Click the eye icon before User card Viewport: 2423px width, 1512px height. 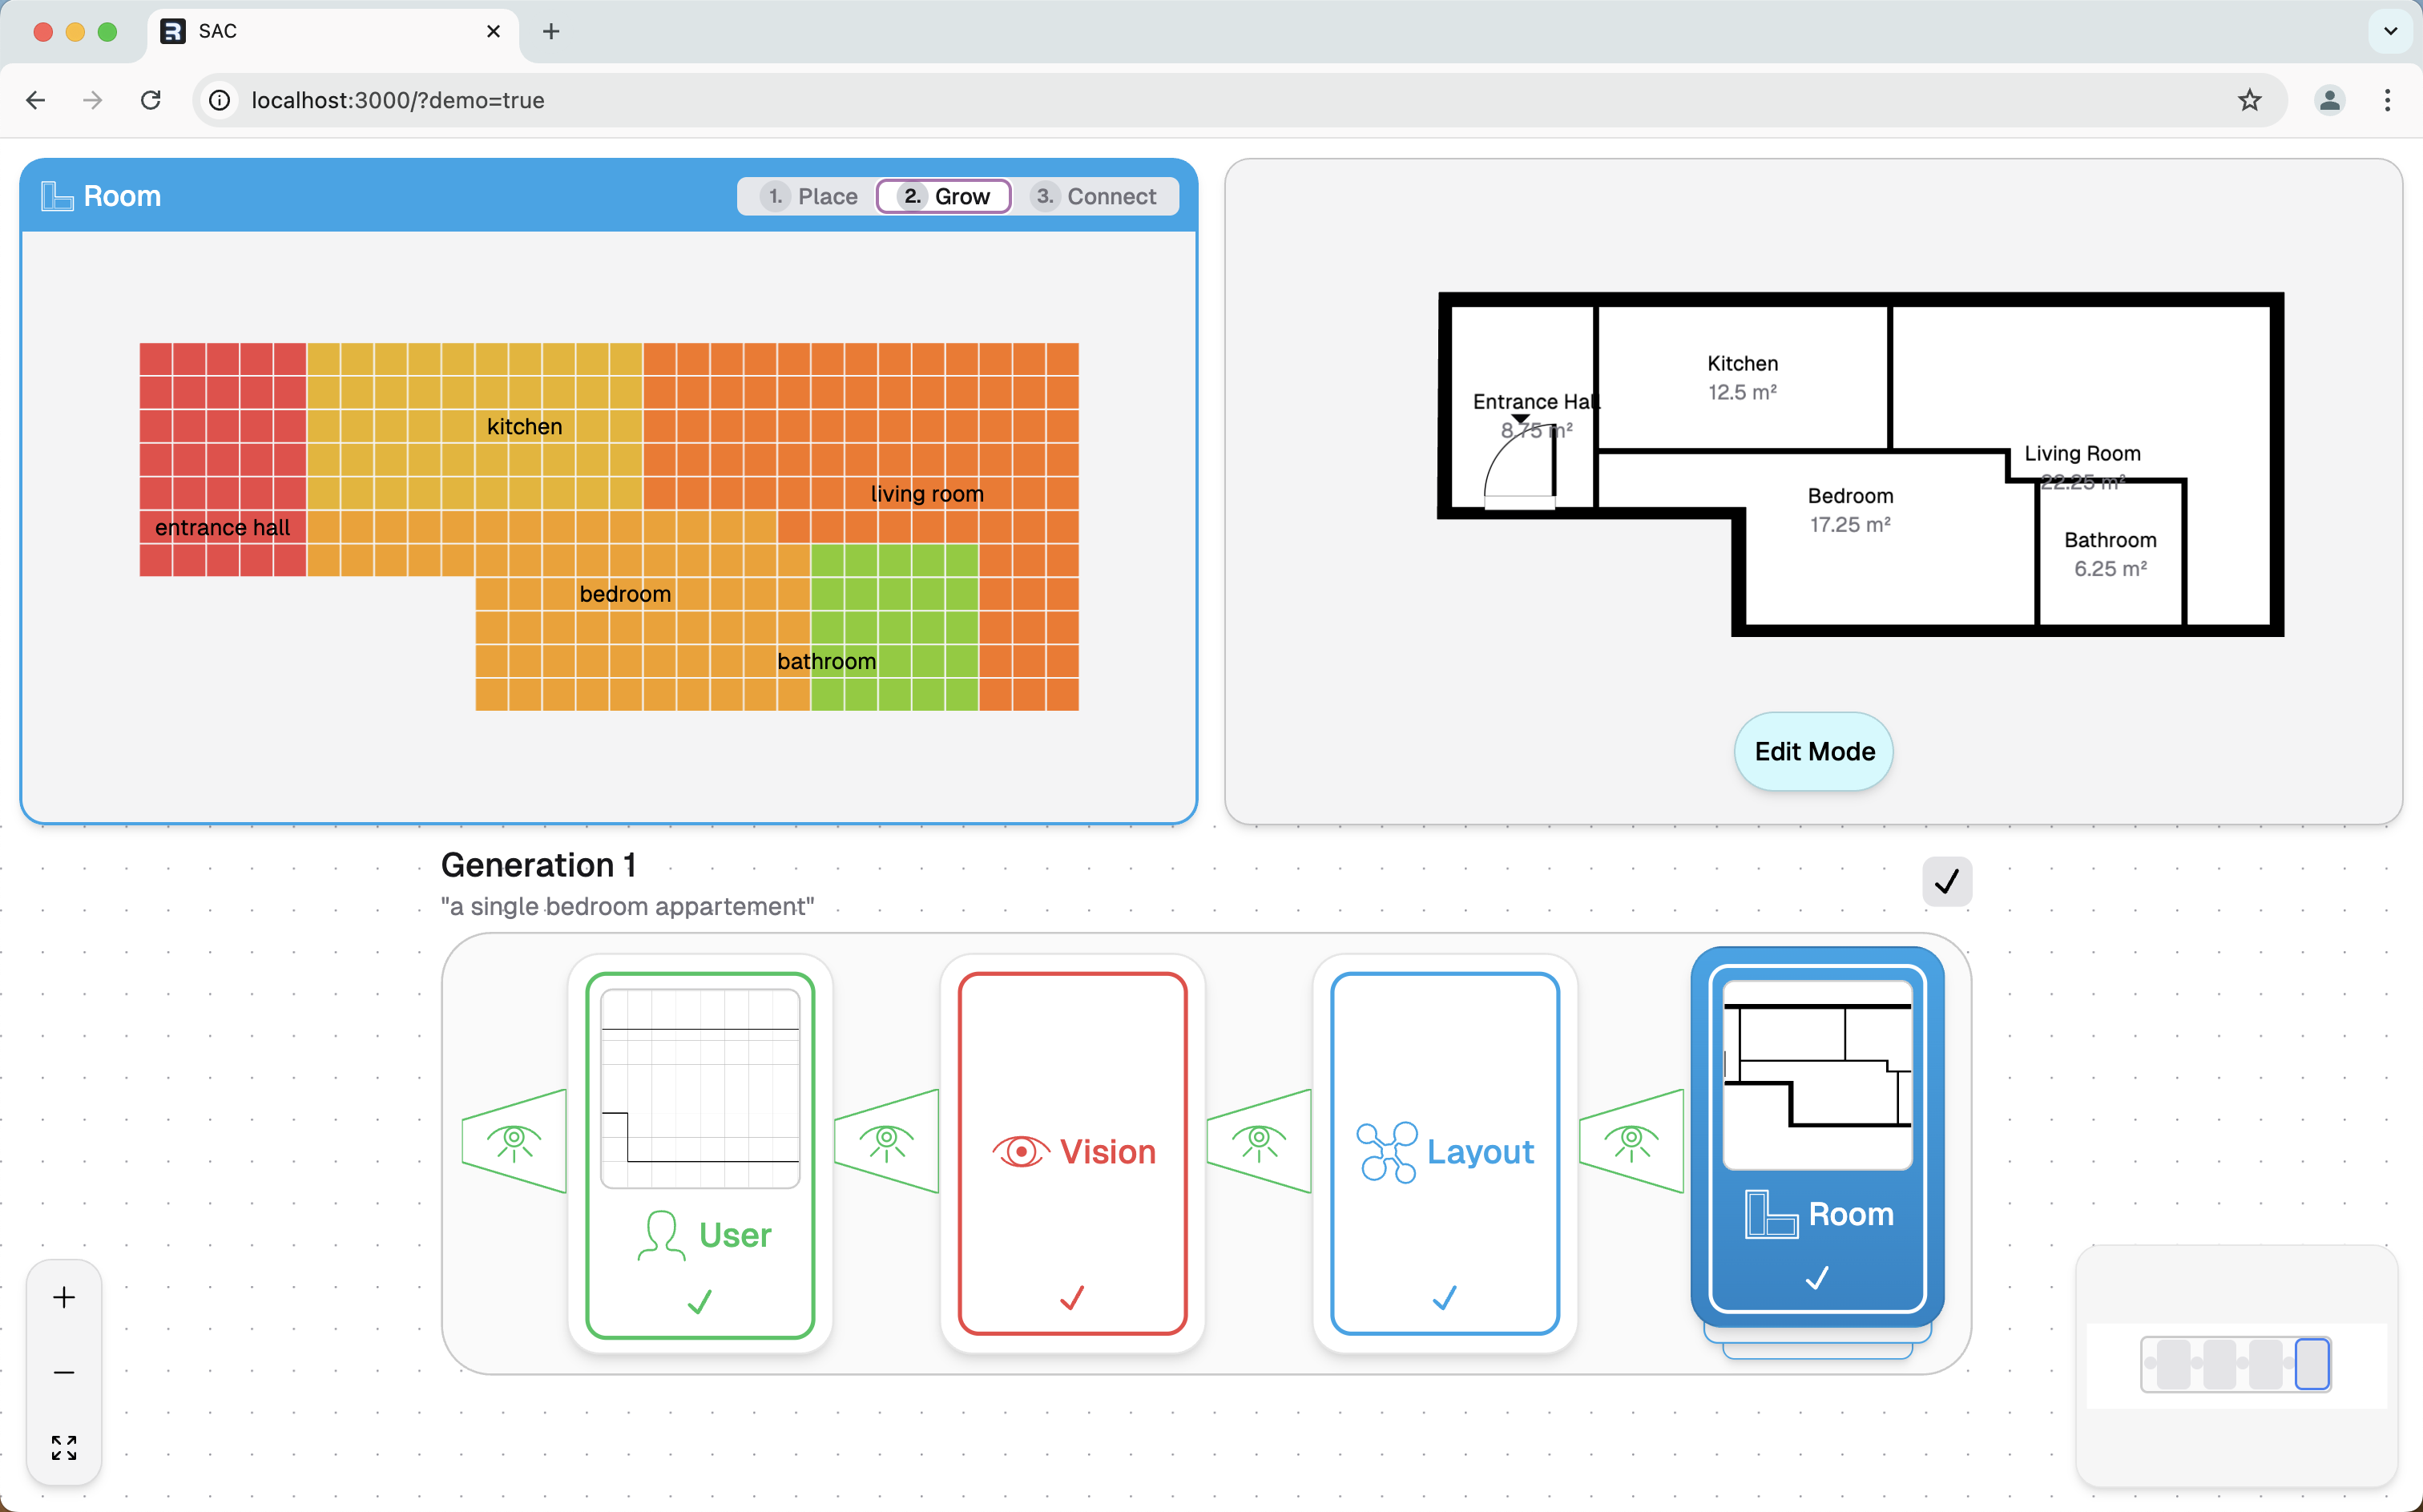point(514,1141)
